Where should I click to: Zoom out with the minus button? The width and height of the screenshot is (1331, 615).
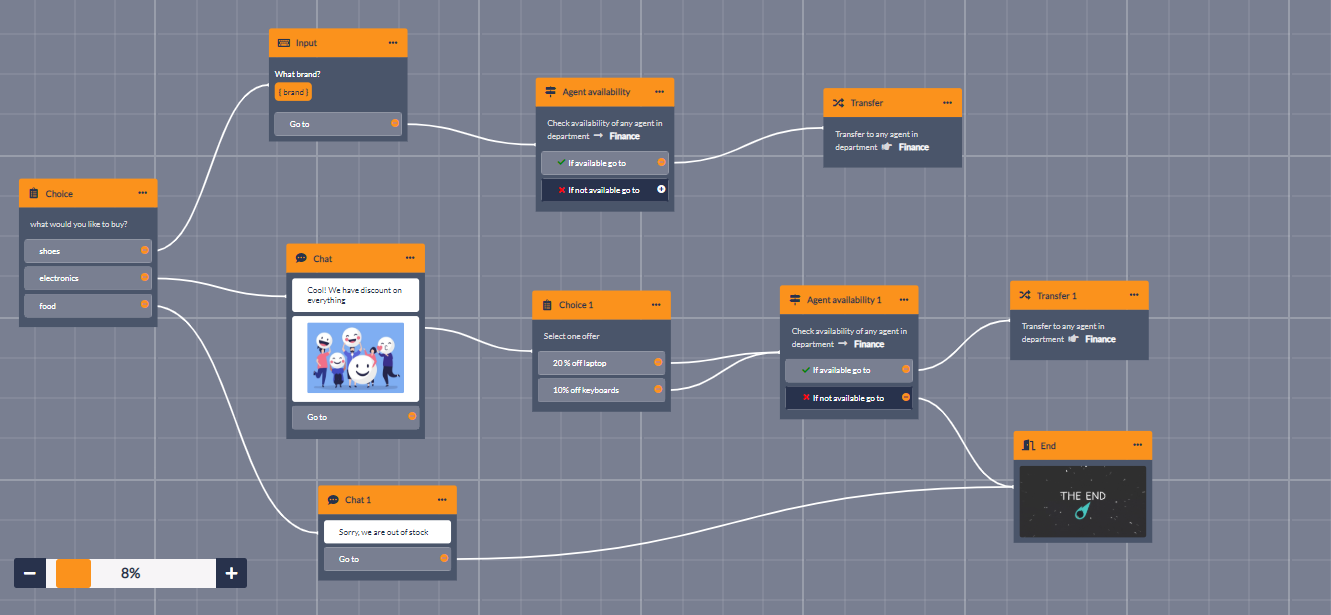(30, 573)
